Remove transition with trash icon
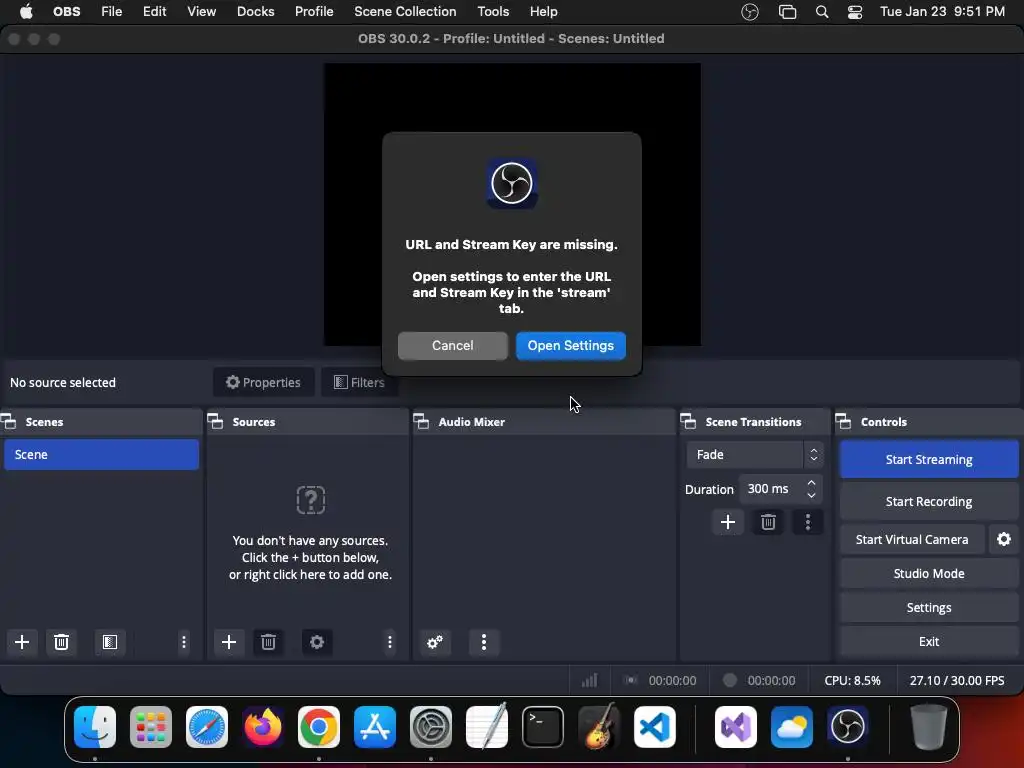 coord(768,522)
